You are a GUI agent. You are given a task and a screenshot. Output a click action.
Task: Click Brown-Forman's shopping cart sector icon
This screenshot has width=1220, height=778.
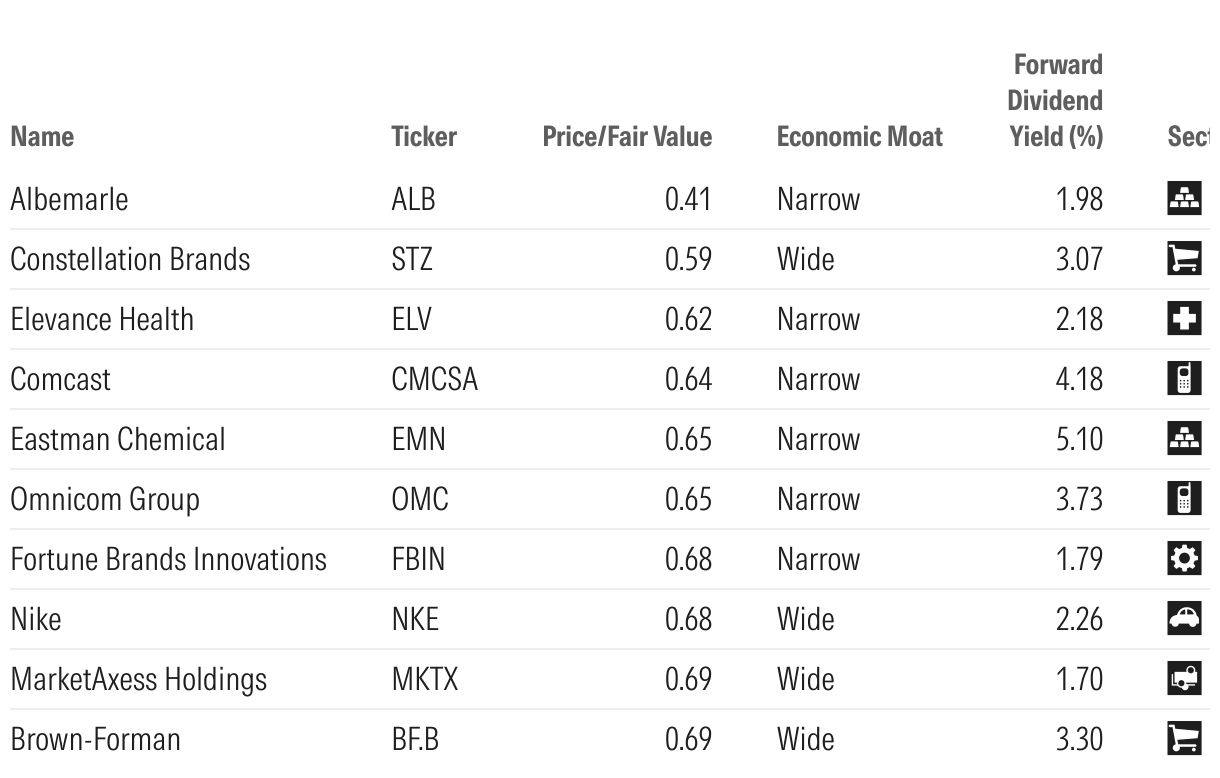pos(1184,739)
